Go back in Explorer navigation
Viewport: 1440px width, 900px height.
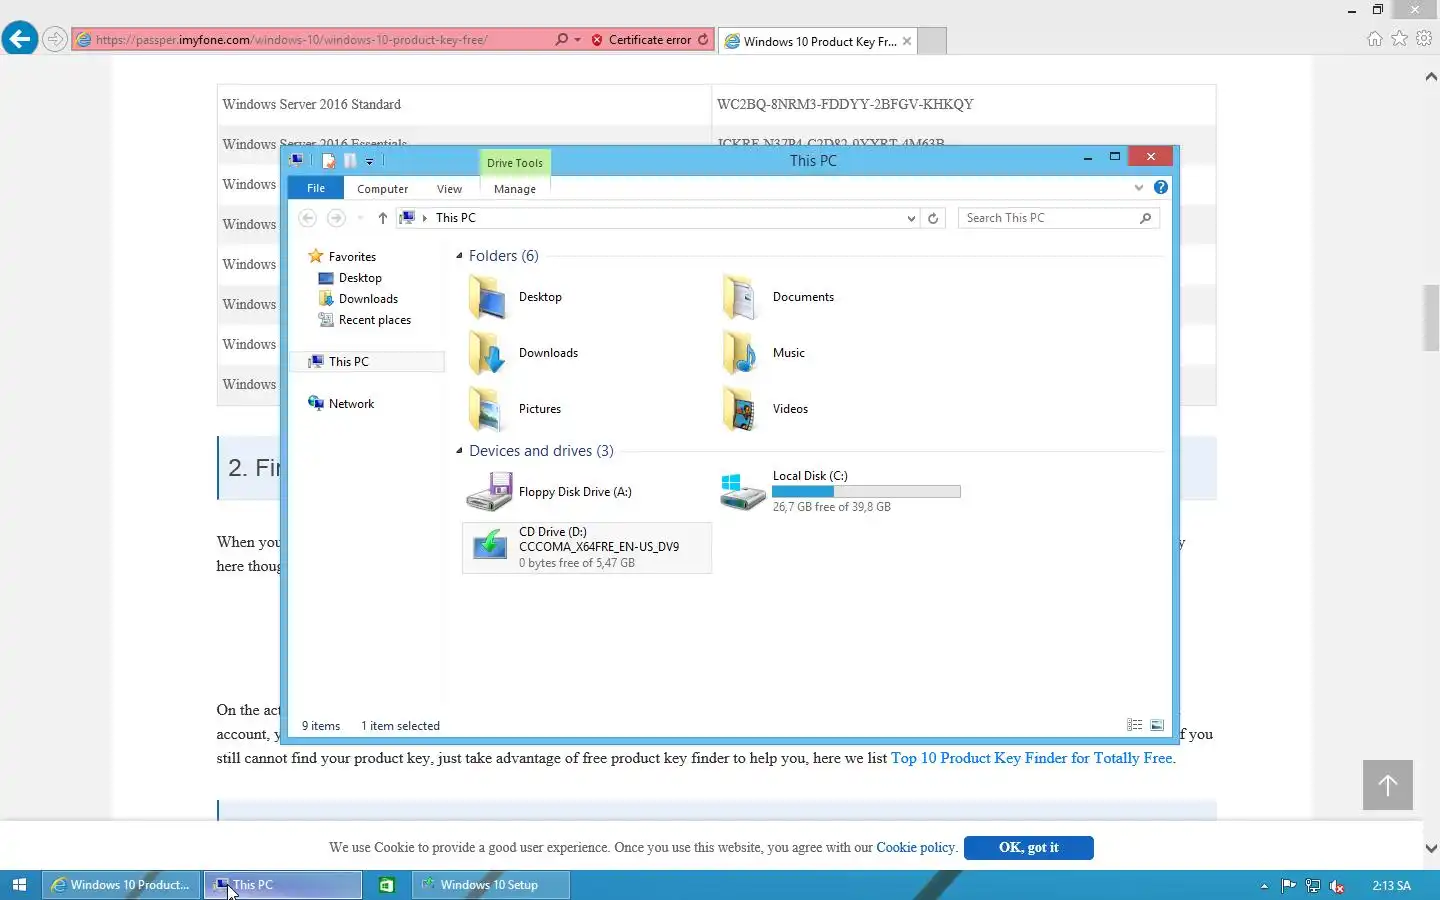308,218
